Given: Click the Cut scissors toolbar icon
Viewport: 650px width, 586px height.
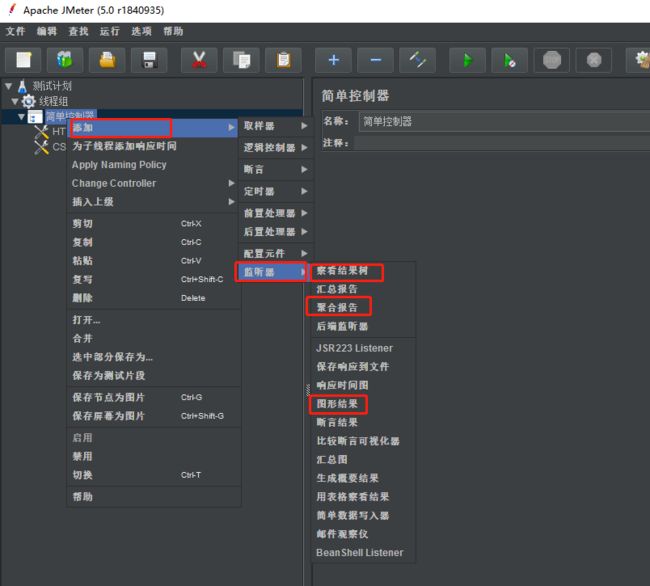Looking at the screenshot, I should coord(199,60).
